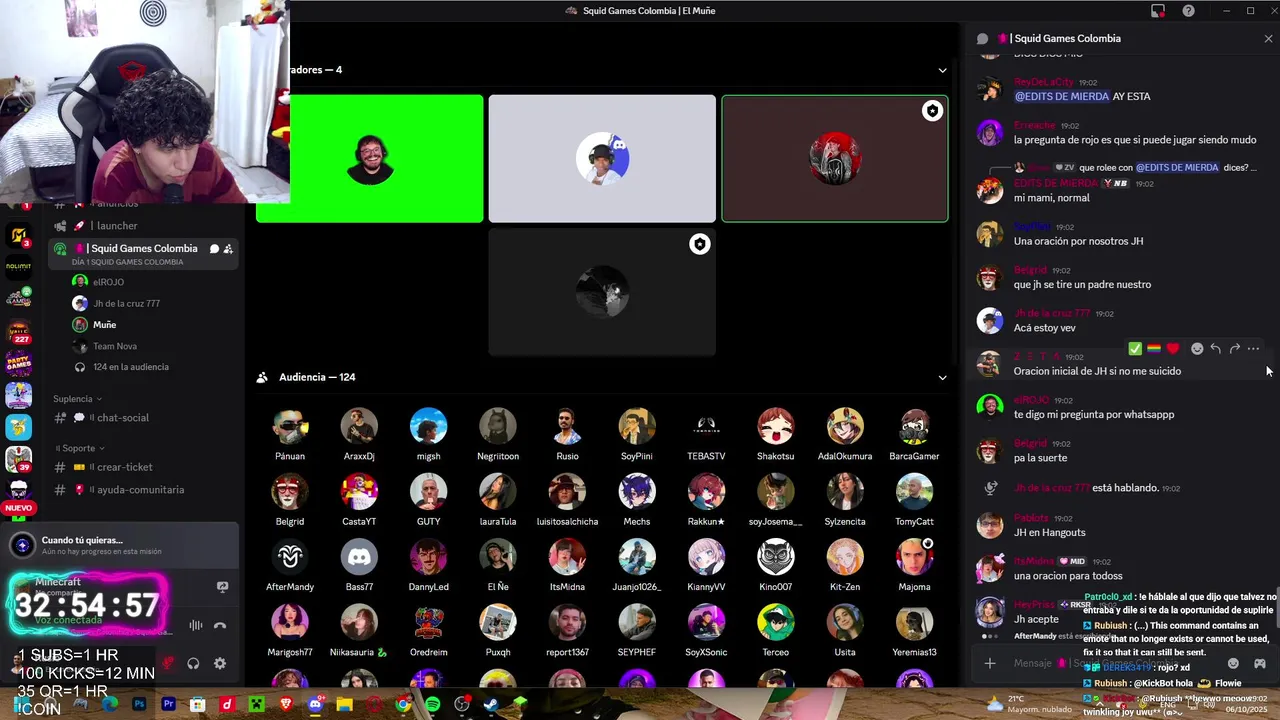The width and height of the screenshot is (1280, 720).
Task: Close the Squid Games Colombia chat panel
Action: tap(1268, 39)
